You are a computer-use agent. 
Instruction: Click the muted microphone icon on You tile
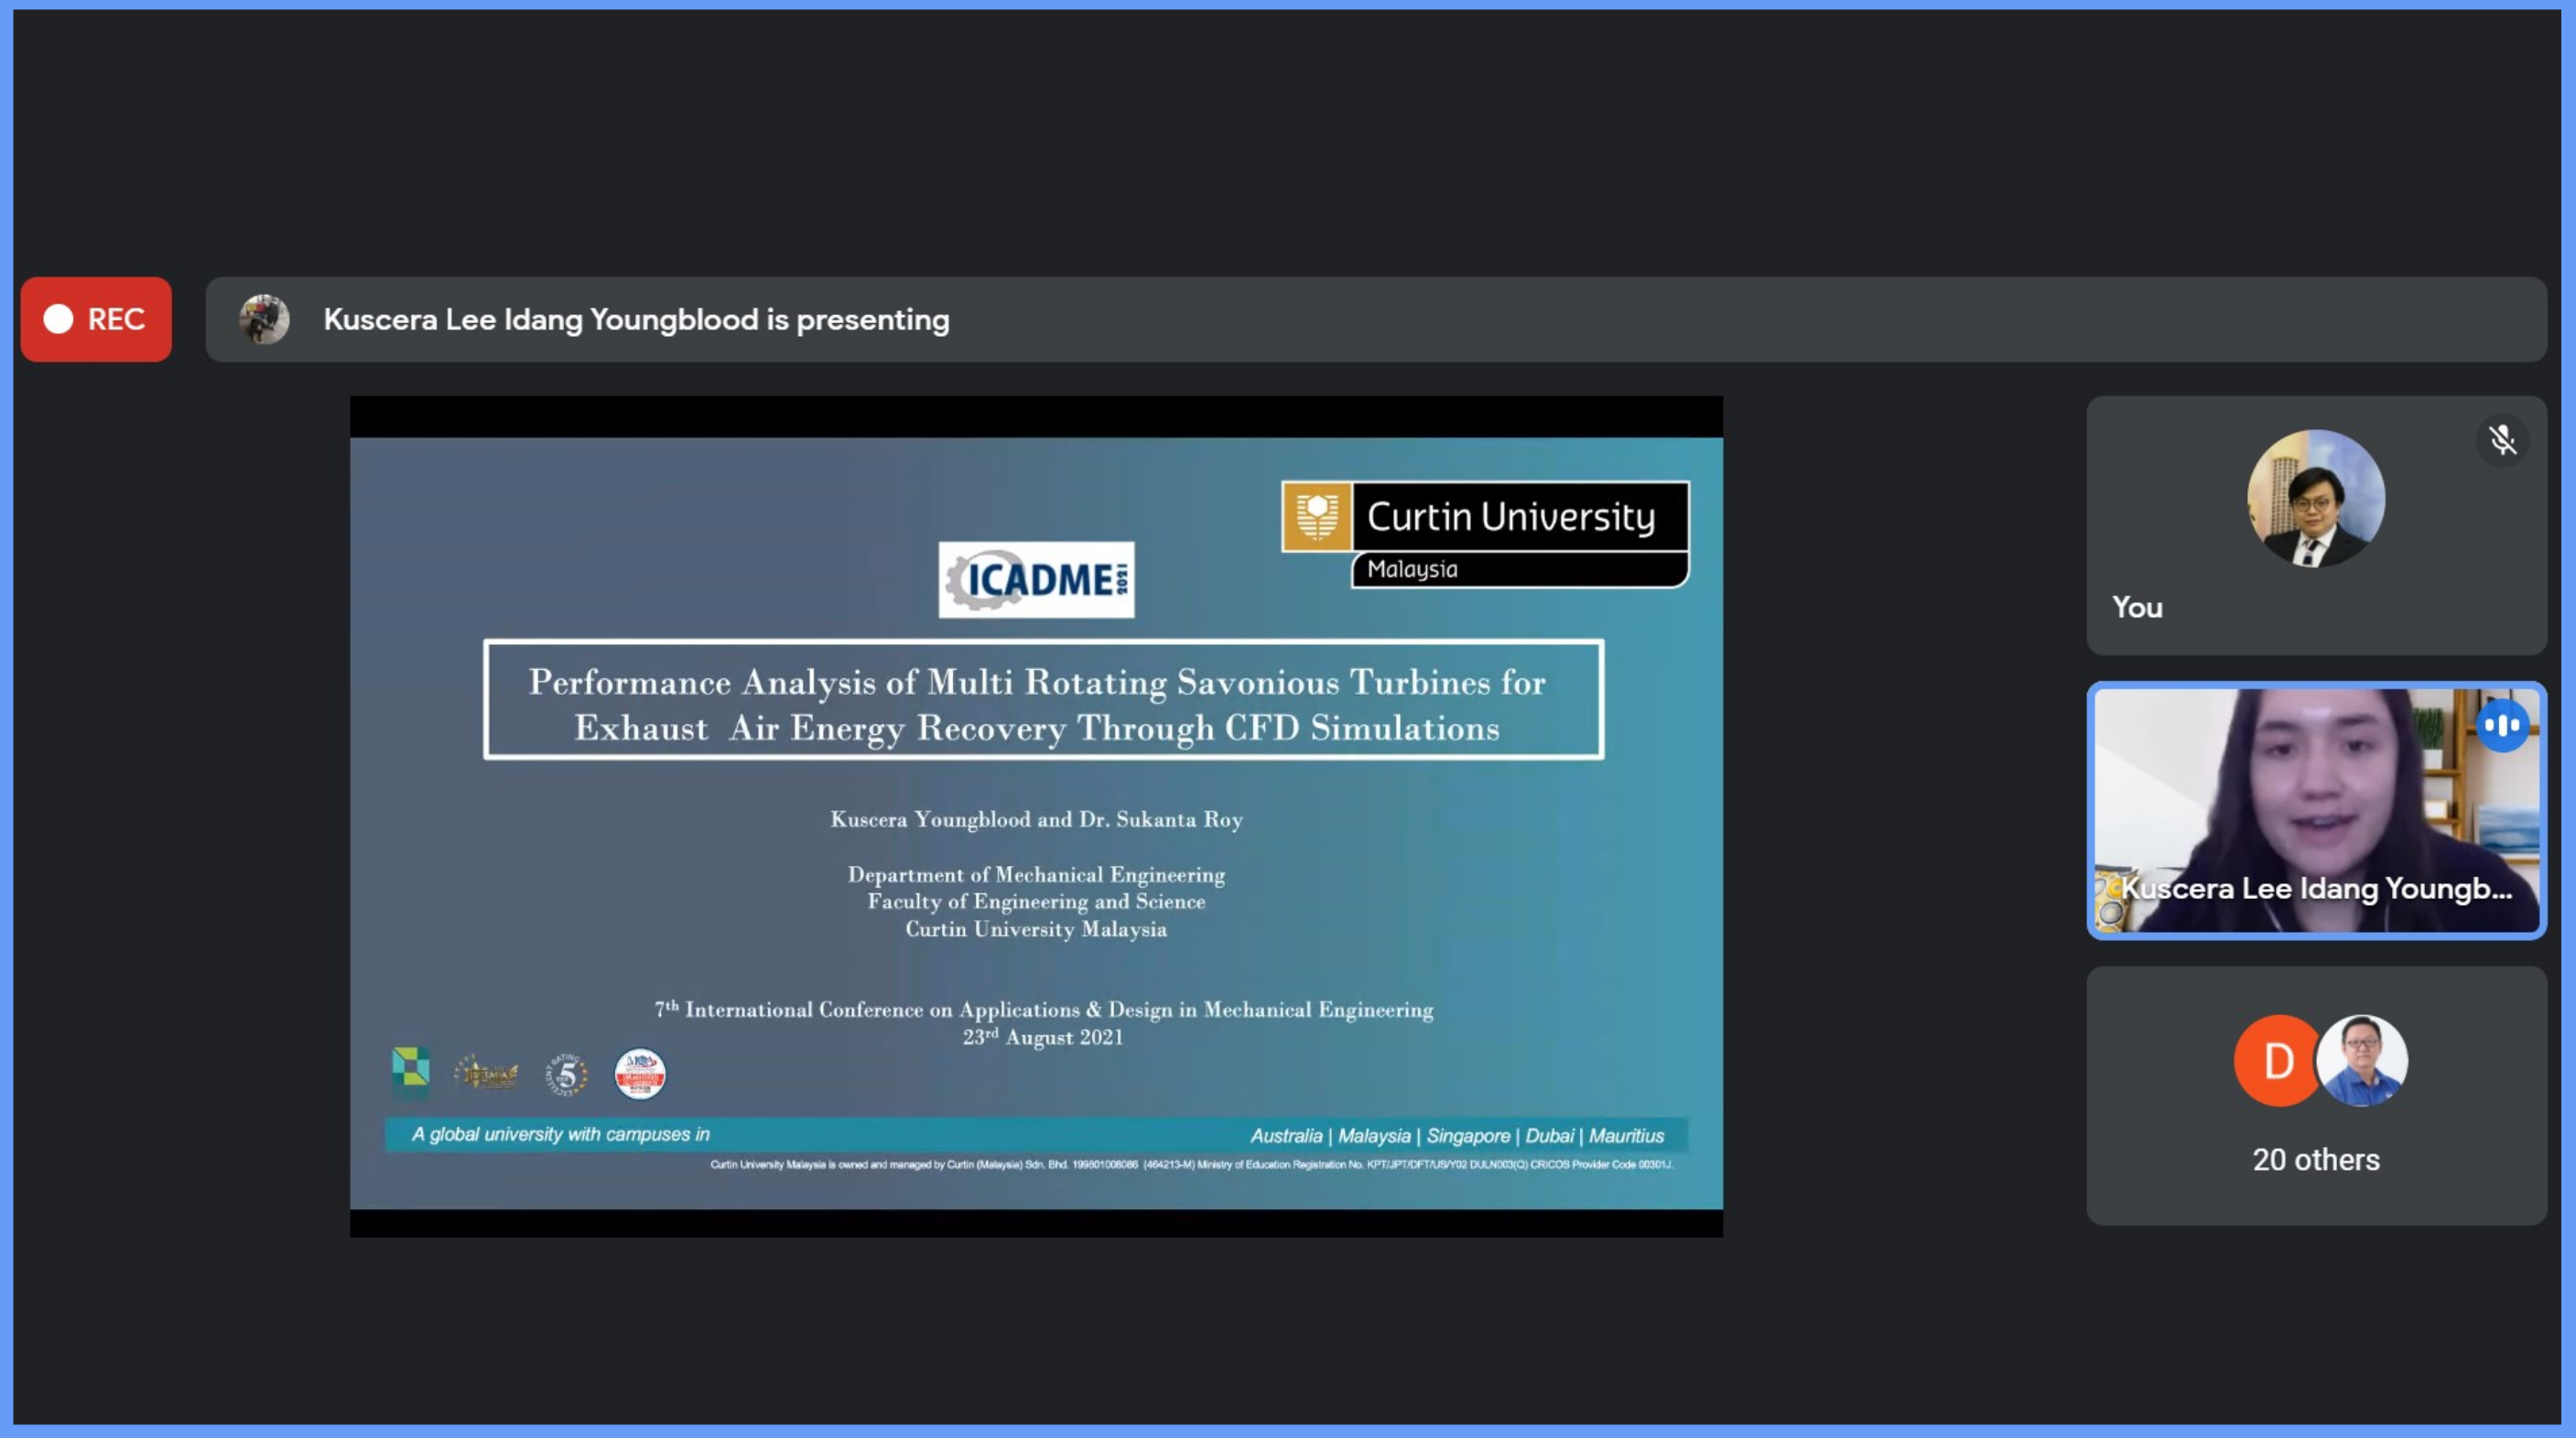pyautogui.click(x=2502, y=440)
